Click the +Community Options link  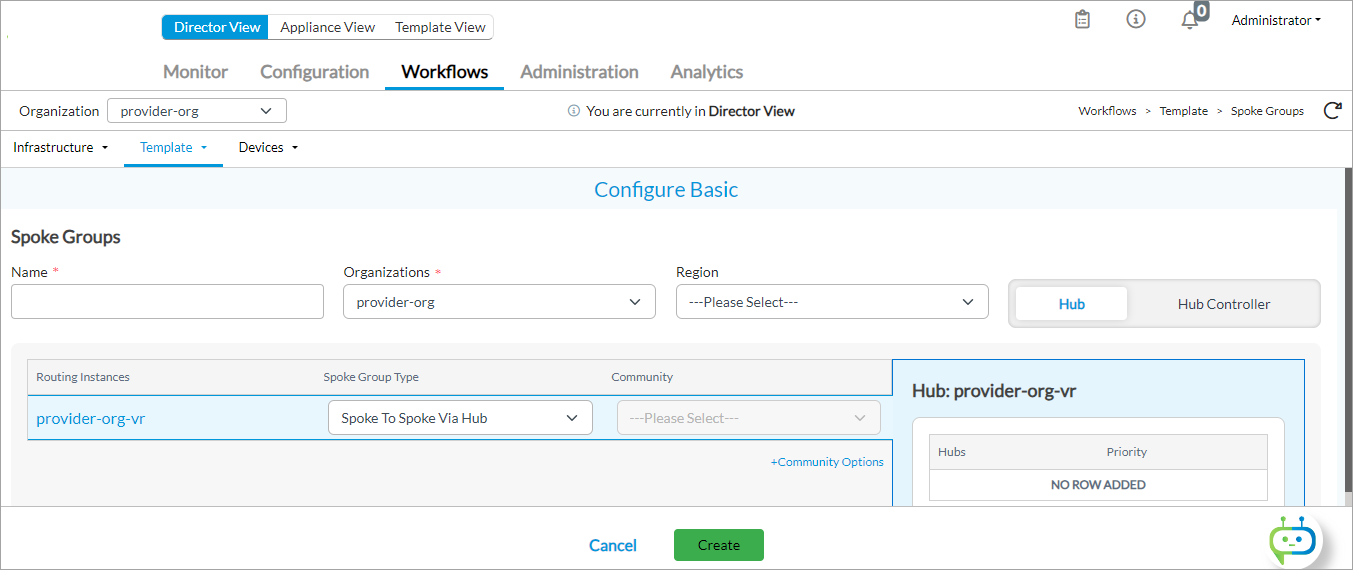826,462
